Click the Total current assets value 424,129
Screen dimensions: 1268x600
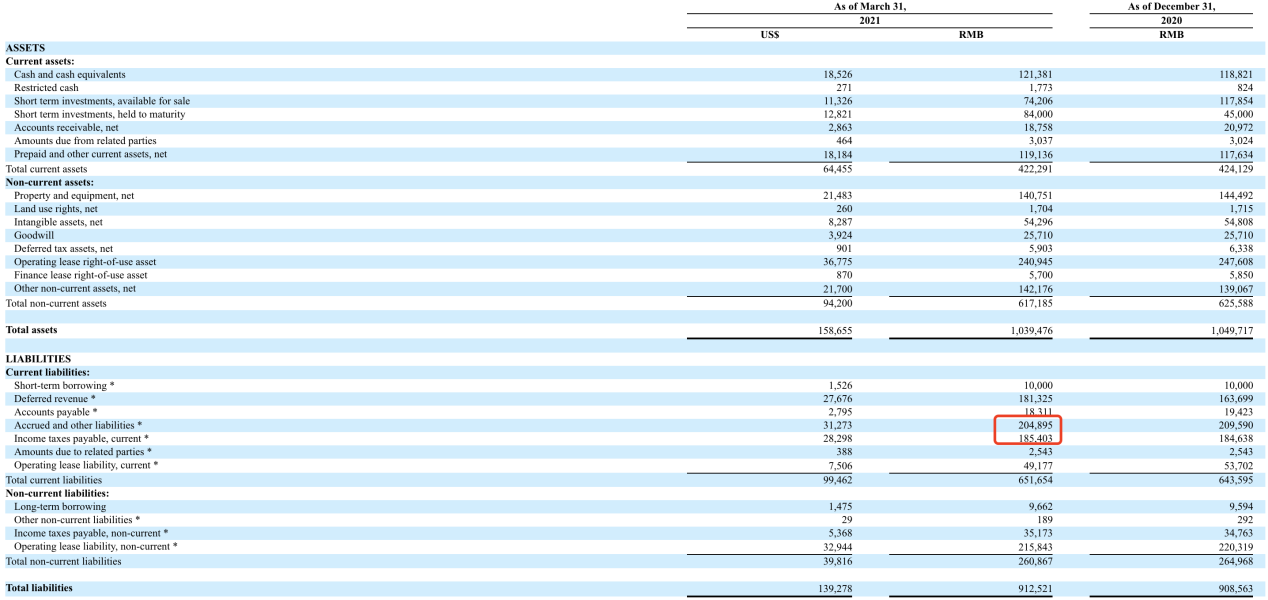(1231, 169)
